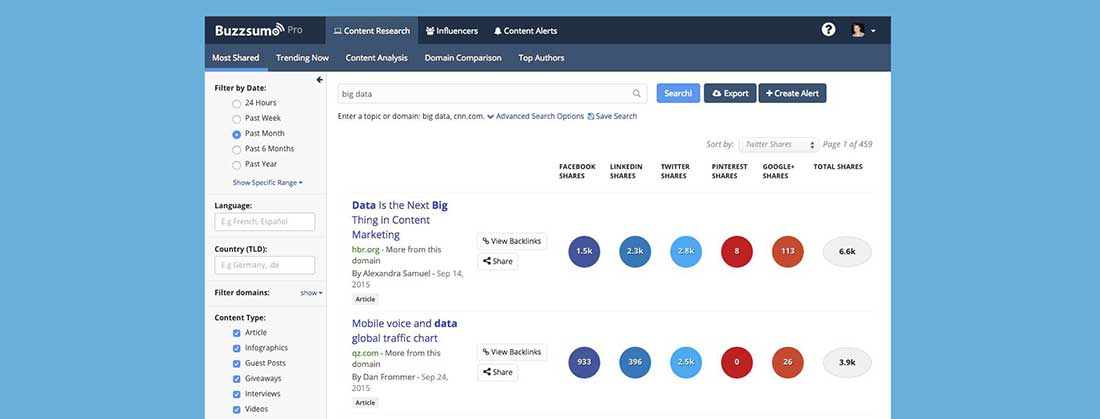Switch to Domain Comparison subtab
This screenshot has width=1100, height=419.
click(x=463, y=58)
